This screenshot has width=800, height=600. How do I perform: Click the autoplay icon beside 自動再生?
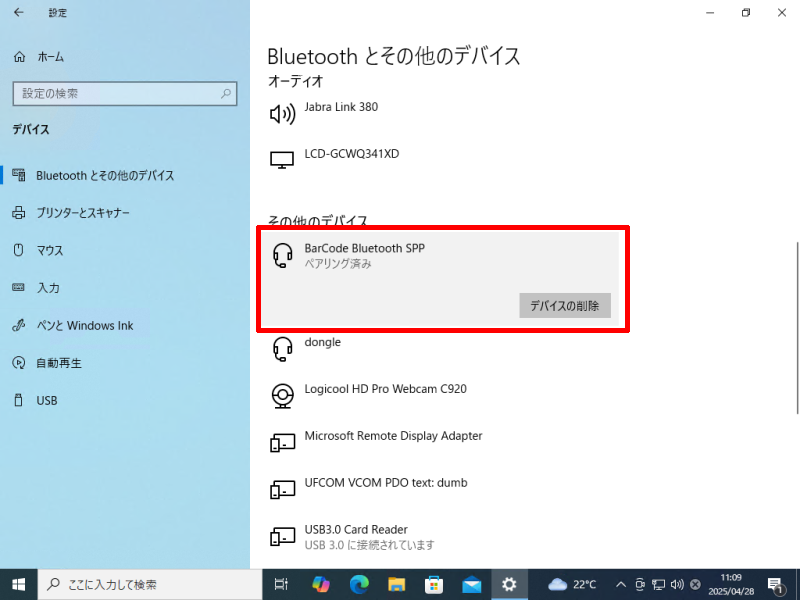(x=19, y=363)
